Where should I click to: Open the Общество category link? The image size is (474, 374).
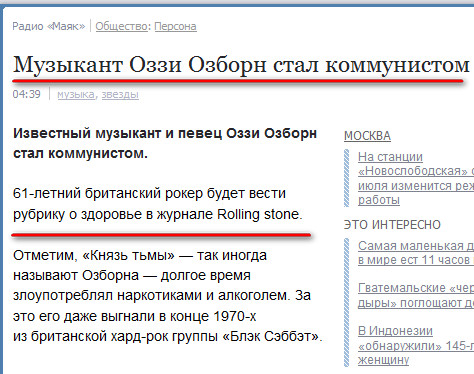point(122,26)
